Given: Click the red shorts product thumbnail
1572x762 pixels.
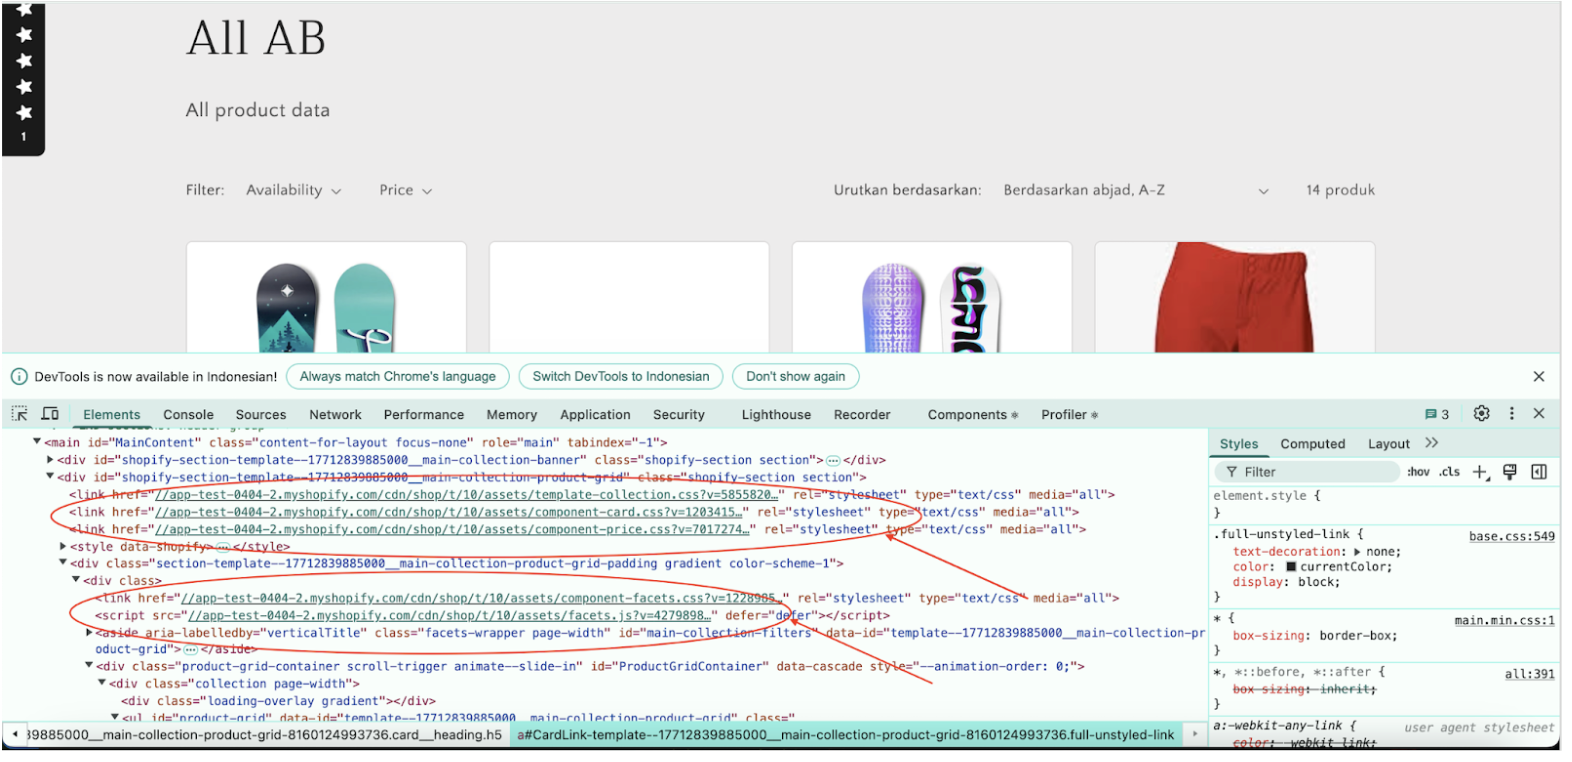Looking at the screenshot, I should [1235, 297].
